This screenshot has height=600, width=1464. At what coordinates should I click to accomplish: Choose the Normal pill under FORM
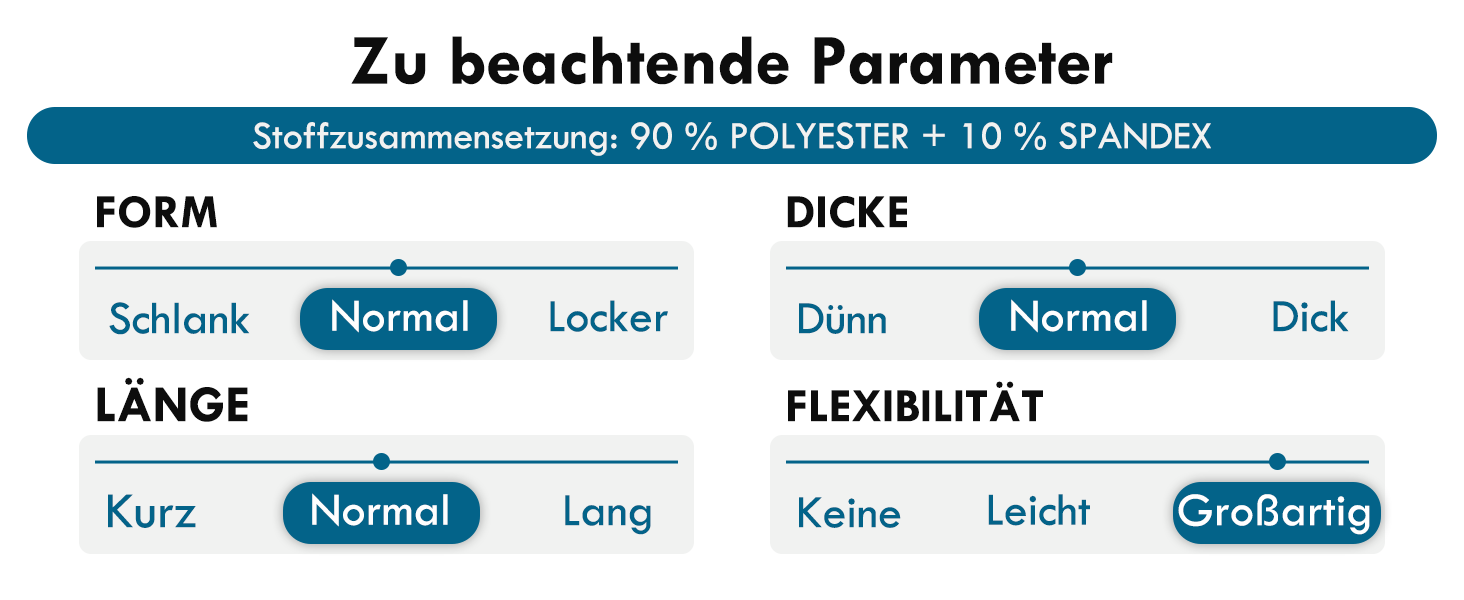pos(398,319)
